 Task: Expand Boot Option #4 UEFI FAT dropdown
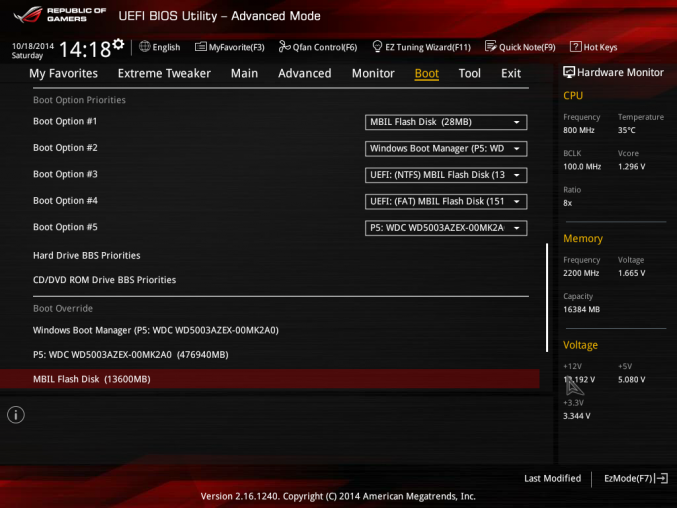tap(446, 202)
